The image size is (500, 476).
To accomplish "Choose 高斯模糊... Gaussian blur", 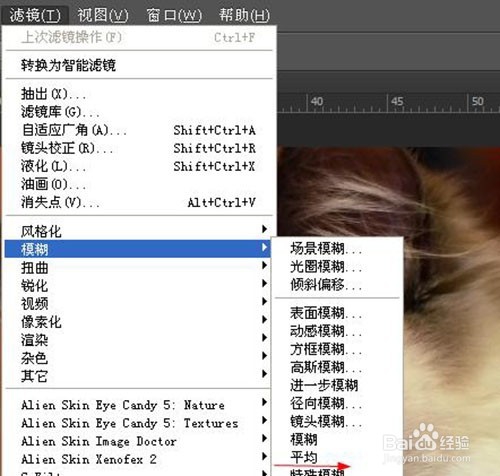I will (x=337, y=367).
